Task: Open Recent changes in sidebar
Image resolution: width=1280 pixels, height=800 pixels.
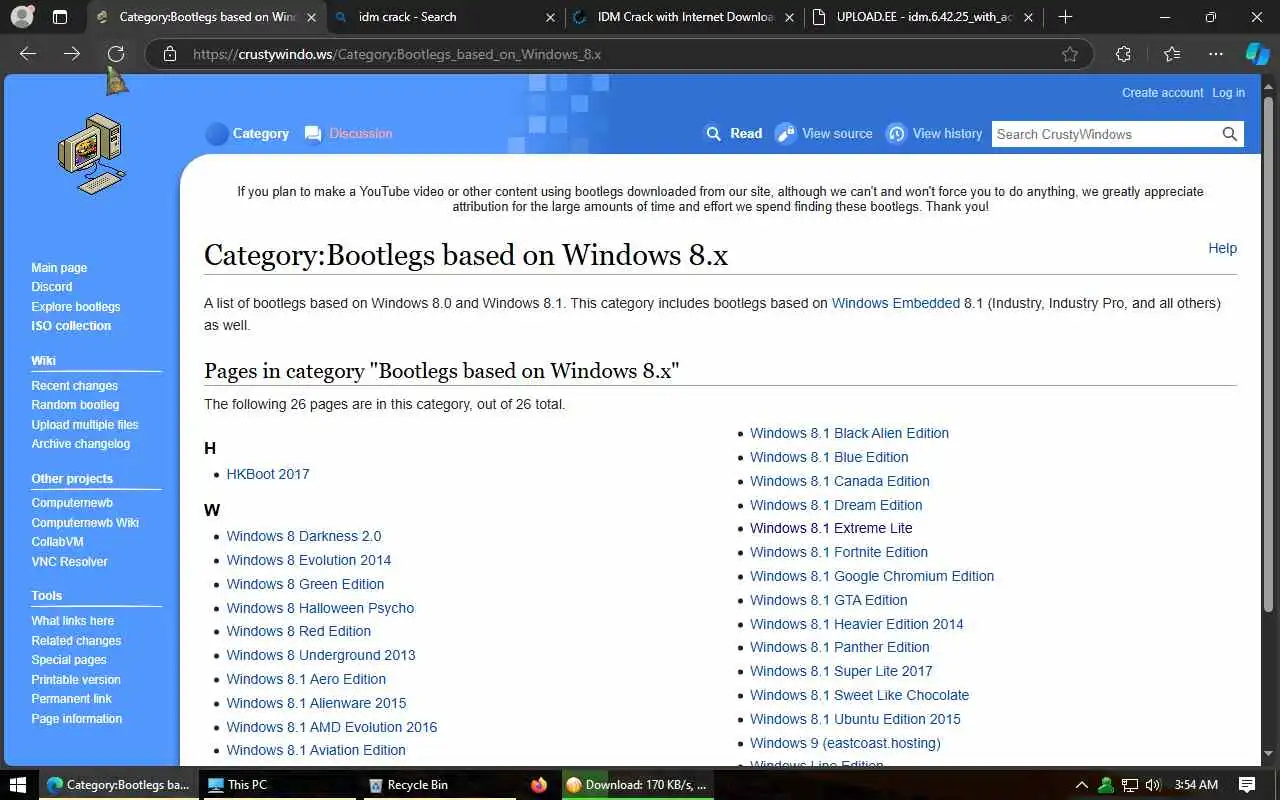Action: 74,386
